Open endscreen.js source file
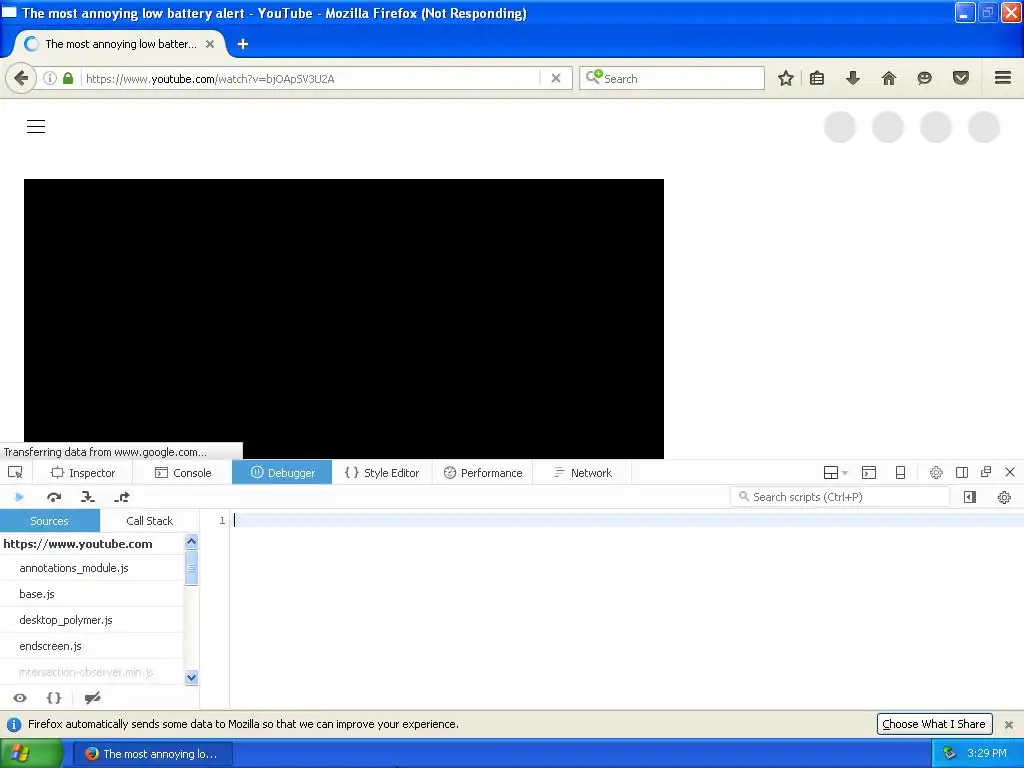This screenshot has width=1024, height=768. tap(91, 647)
